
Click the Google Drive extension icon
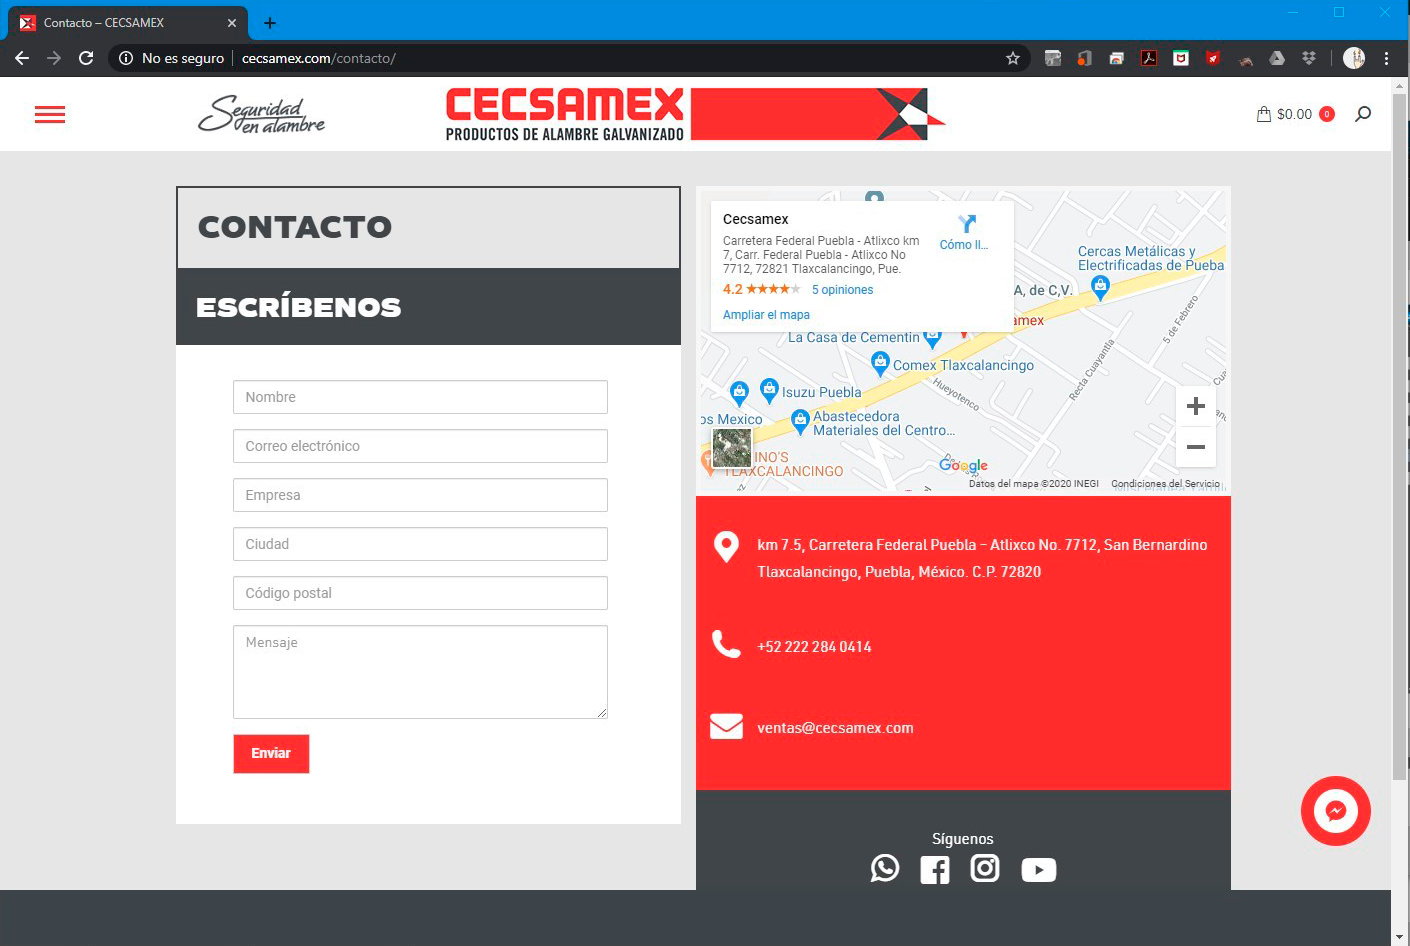coord(1277,58)
